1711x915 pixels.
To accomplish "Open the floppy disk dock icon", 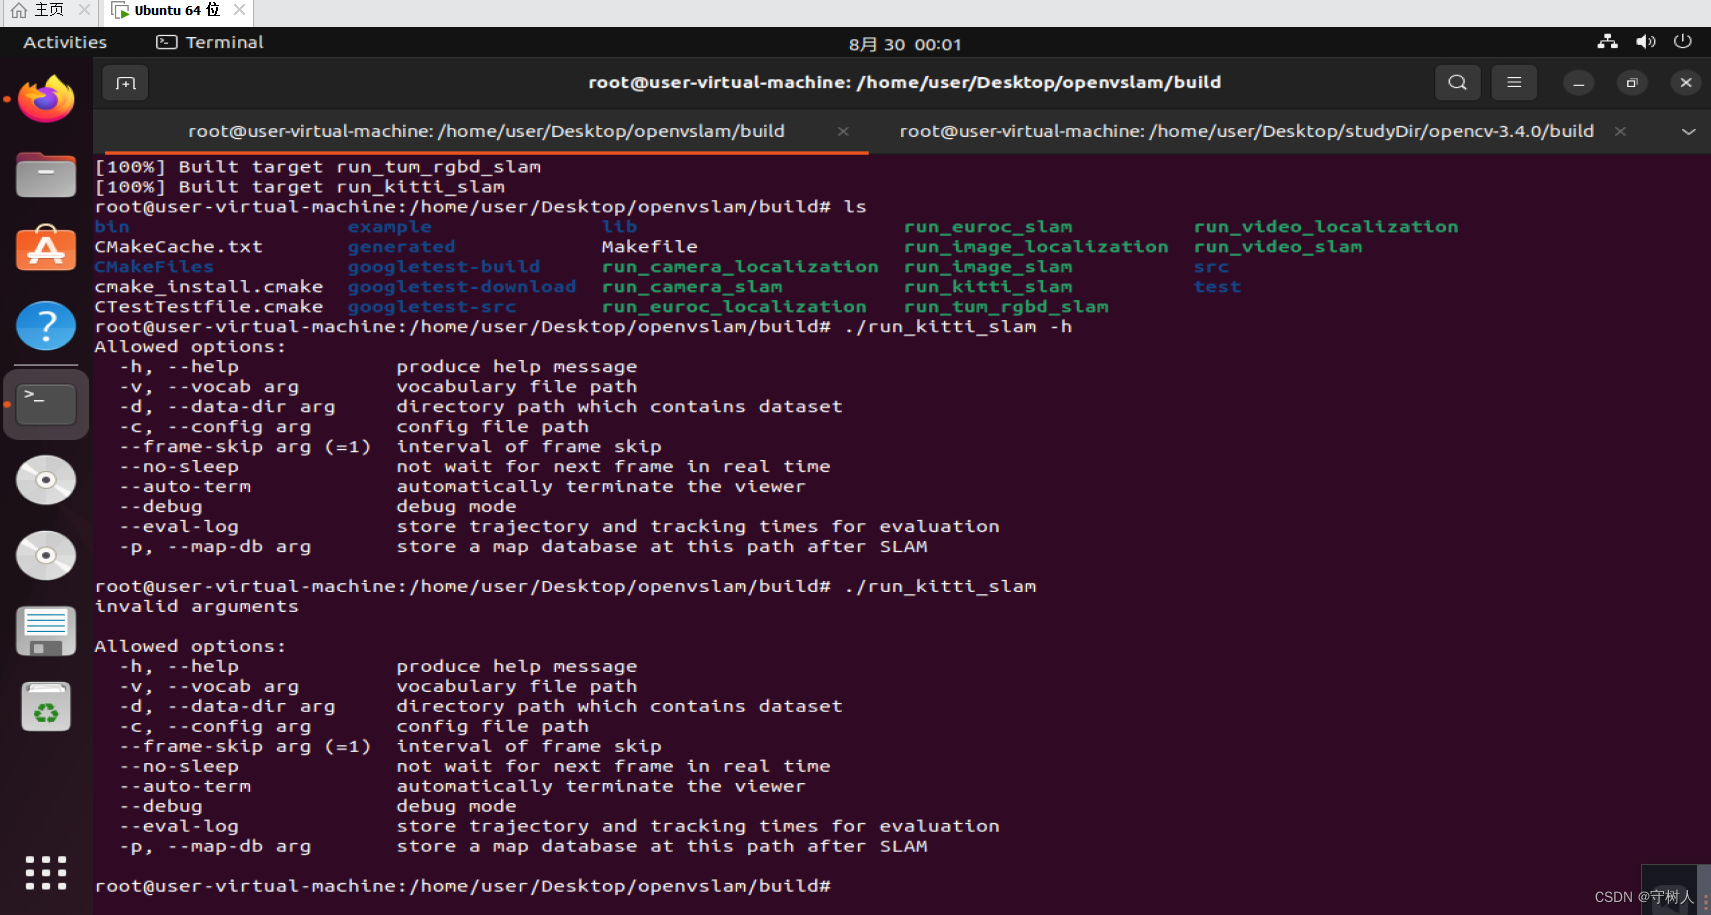I will click(x=46, y=631).
